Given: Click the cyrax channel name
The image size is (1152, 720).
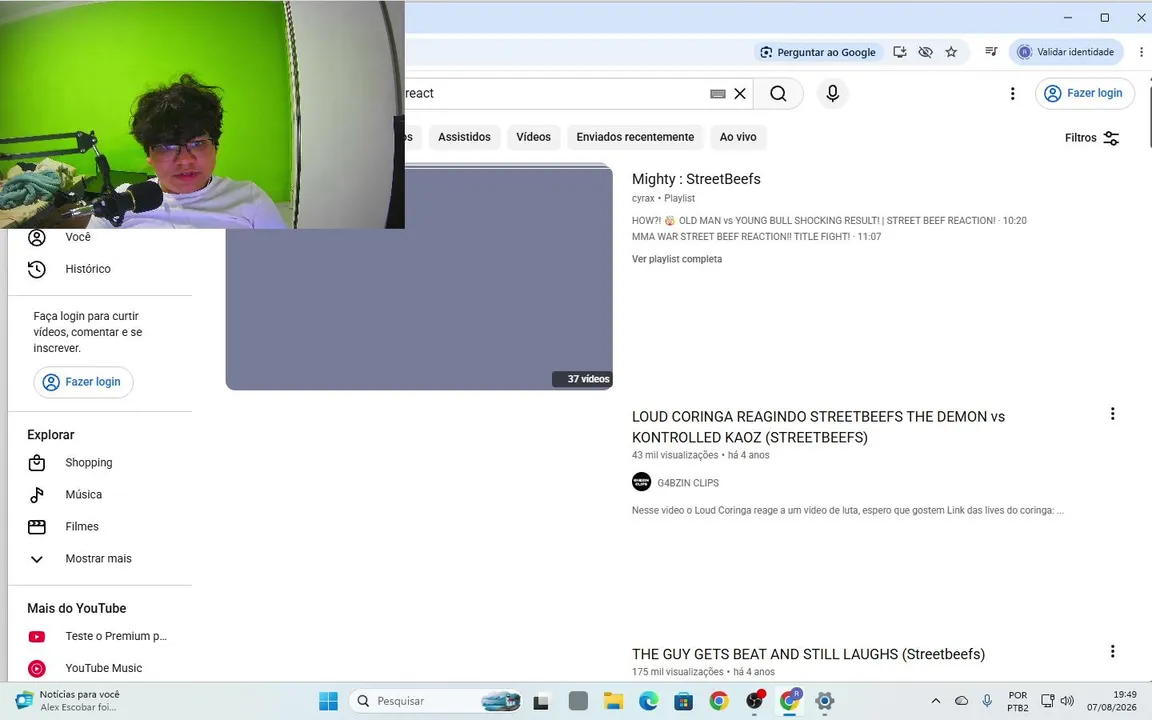Looking at the screenshot, I should [x=643, y=198].
